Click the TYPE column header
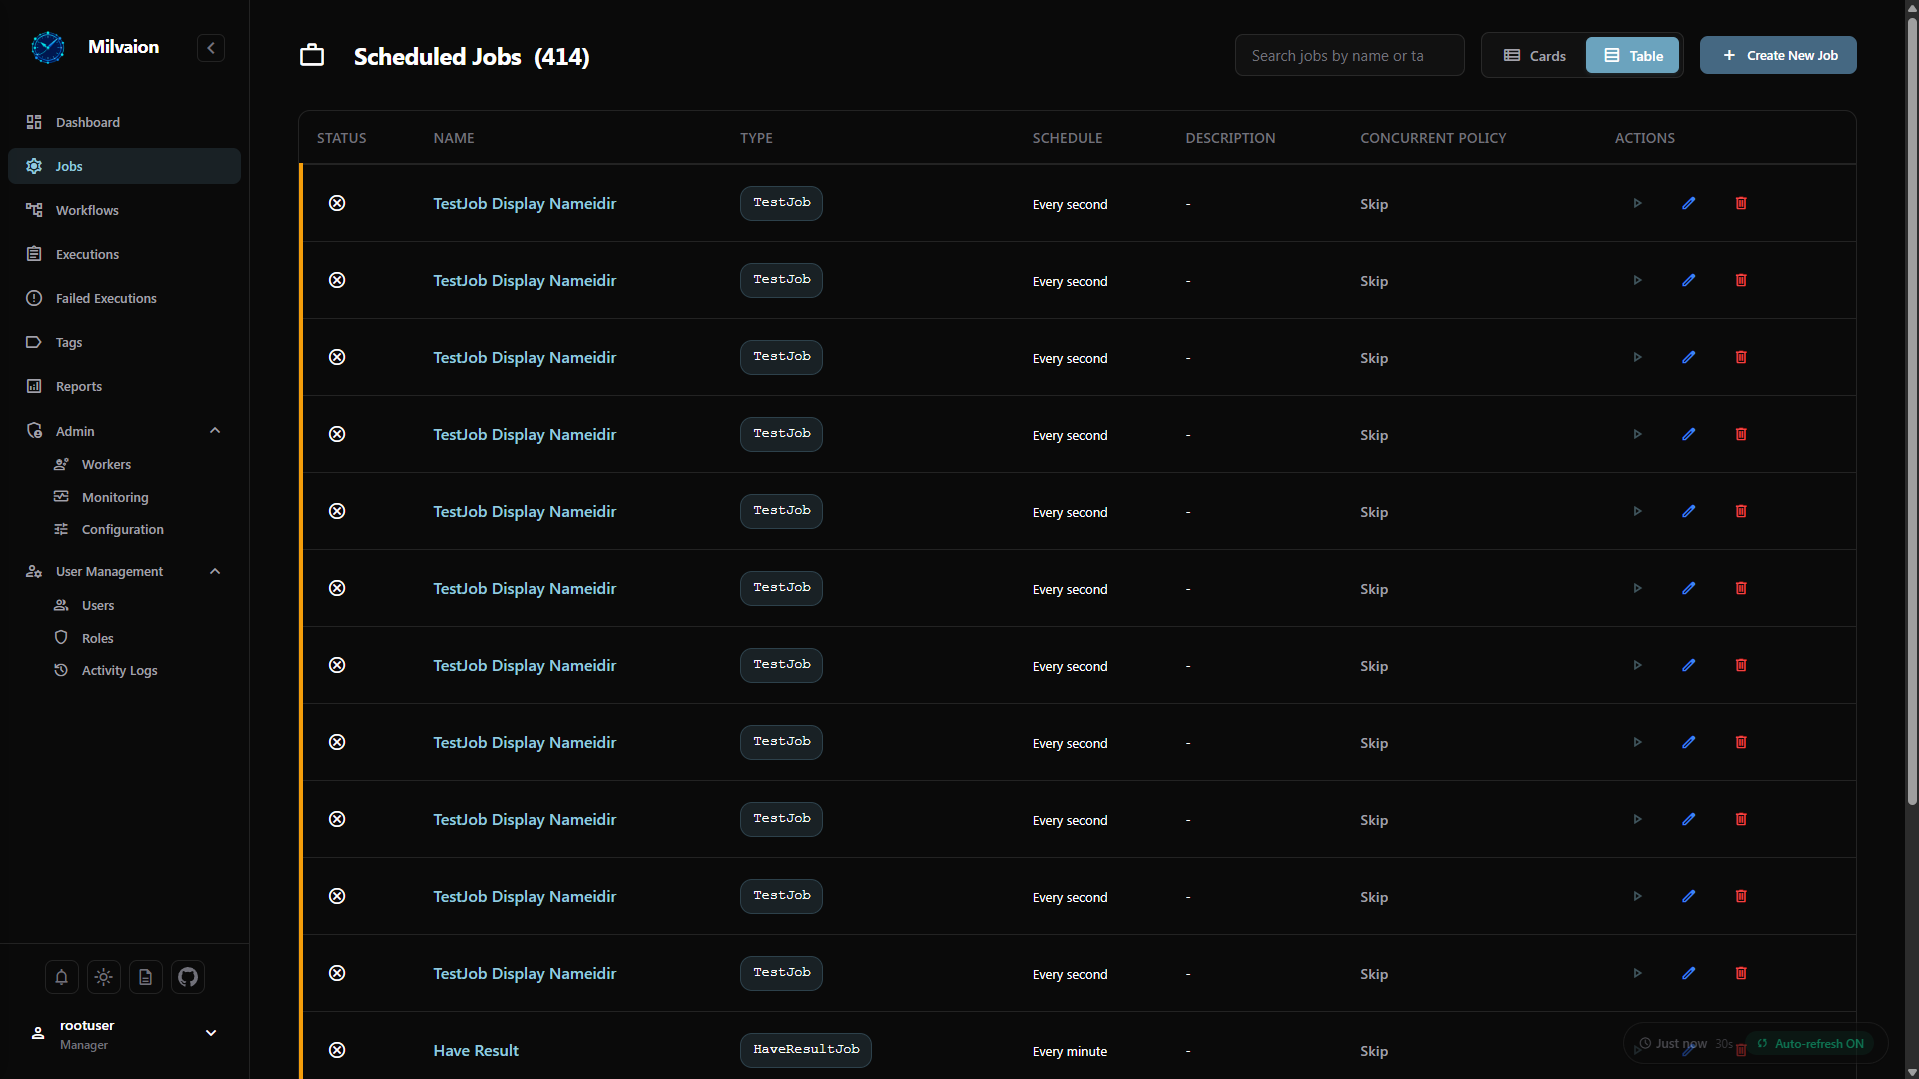 756,138
